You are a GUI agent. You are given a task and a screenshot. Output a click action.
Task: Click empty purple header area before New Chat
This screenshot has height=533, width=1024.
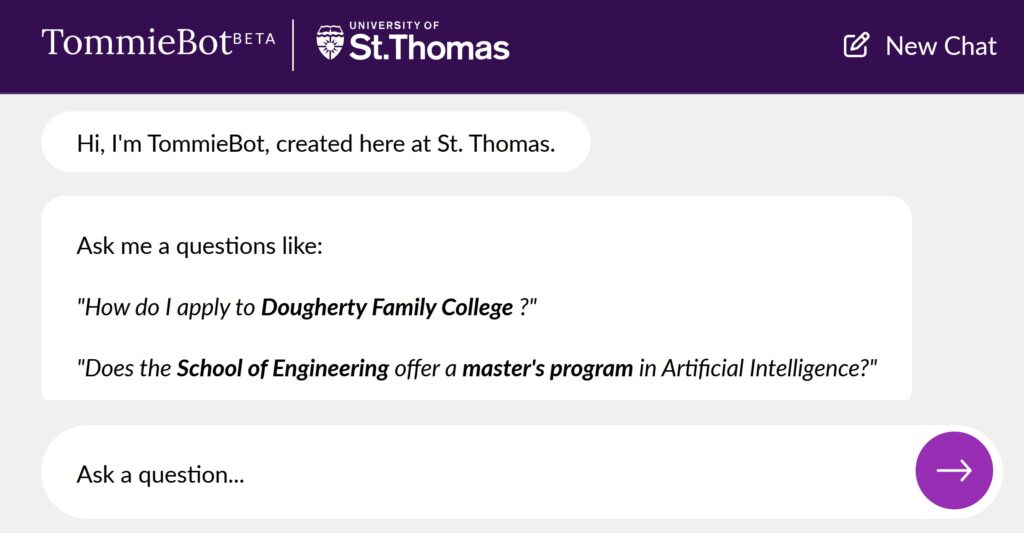[x=680, y=46]
